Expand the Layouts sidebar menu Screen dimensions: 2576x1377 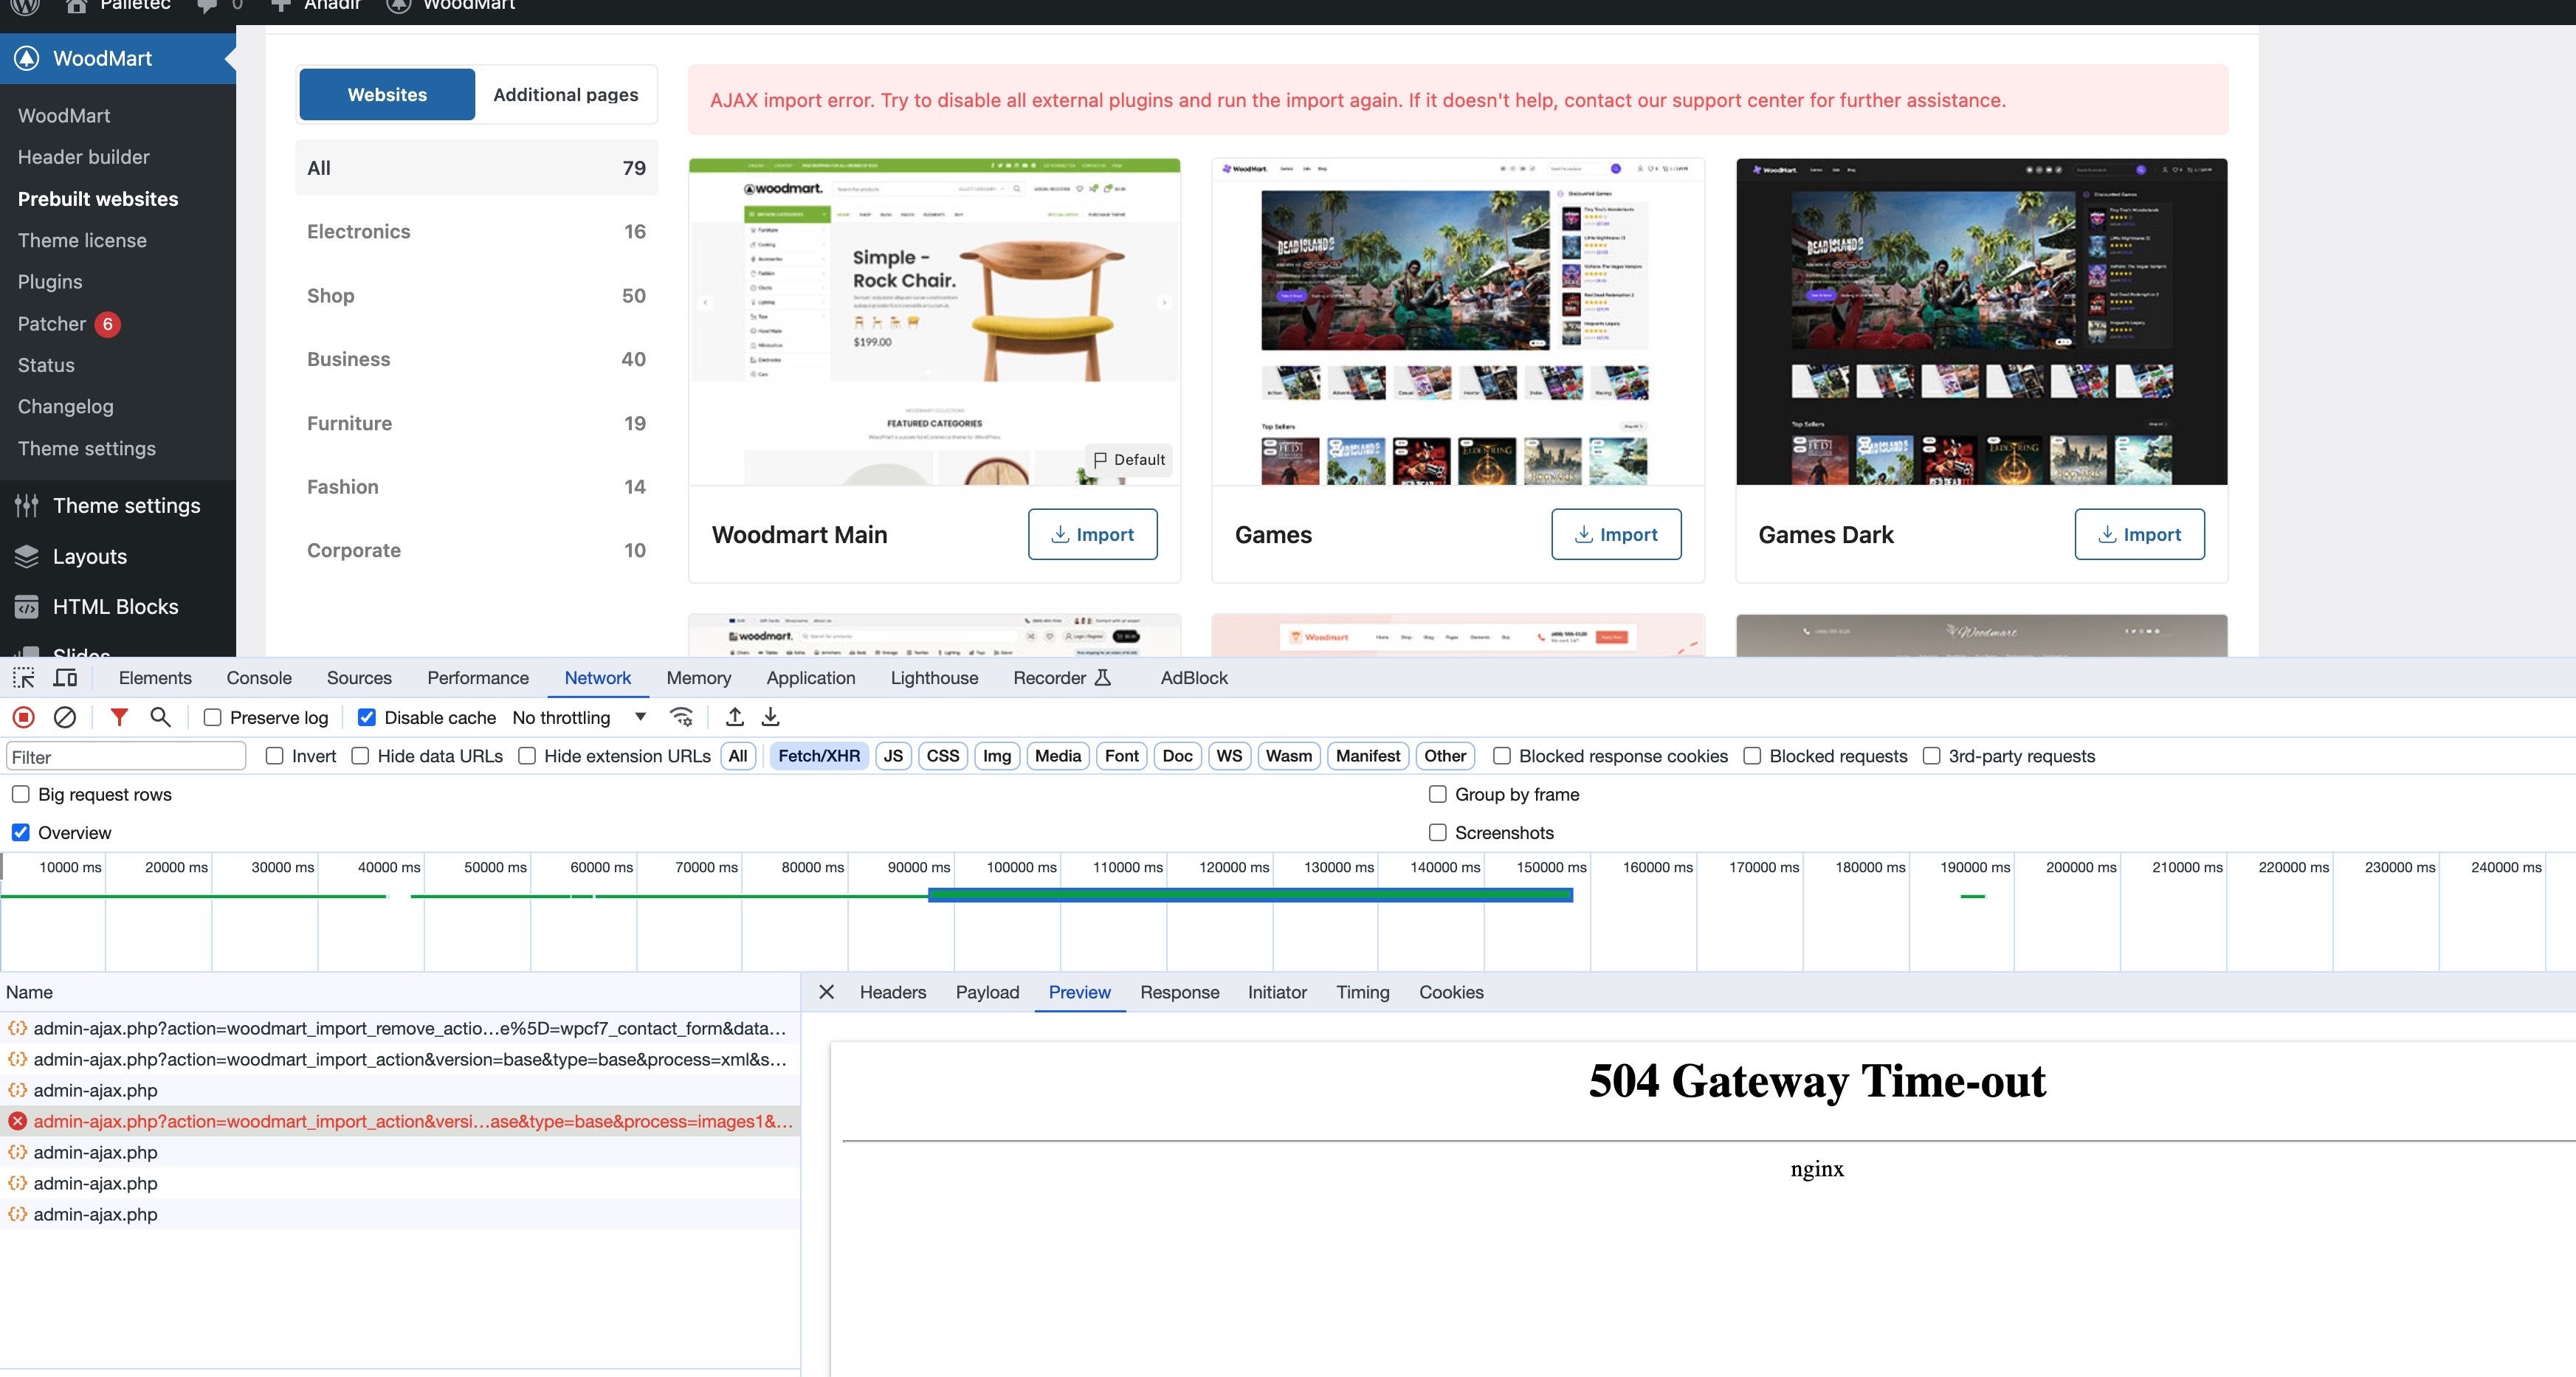pyautogui.click(x=90, y=557)
